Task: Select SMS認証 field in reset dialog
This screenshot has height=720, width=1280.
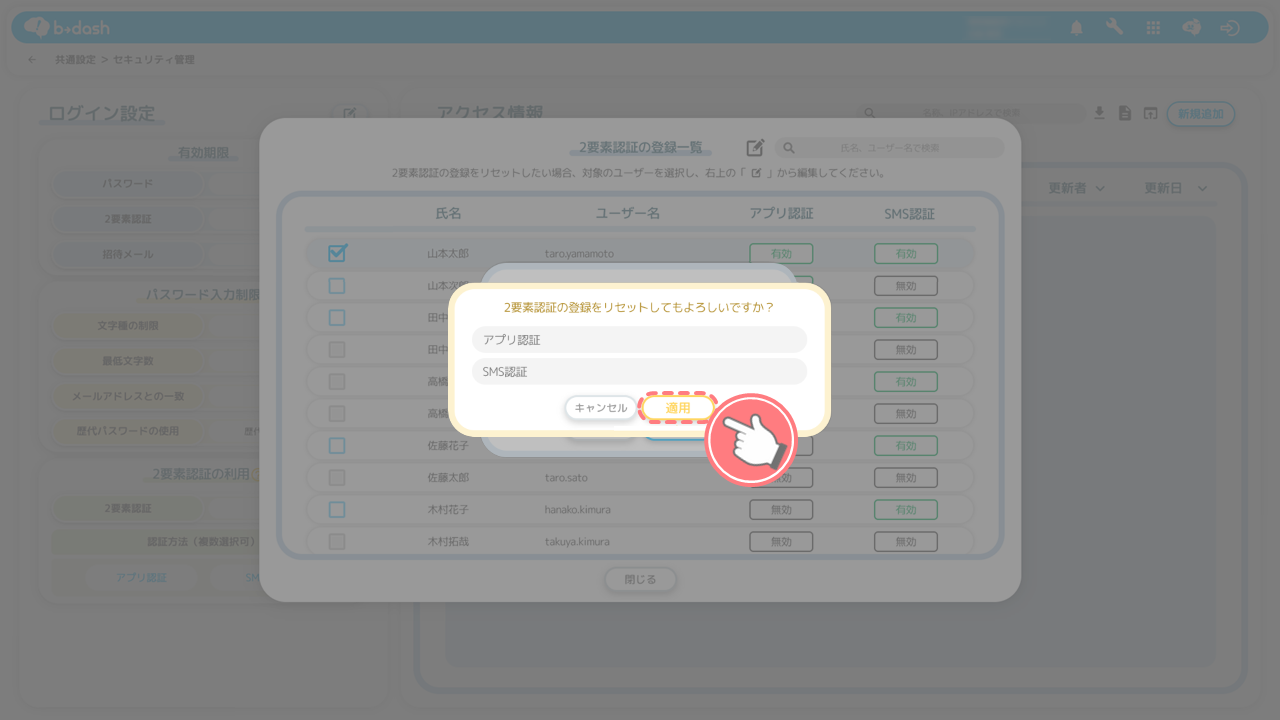Action: point(639,372)
